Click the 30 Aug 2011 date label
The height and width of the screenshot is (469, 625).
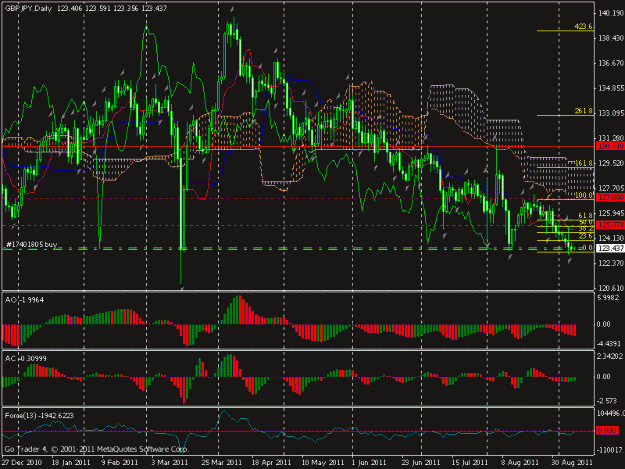tap(572, 463)
